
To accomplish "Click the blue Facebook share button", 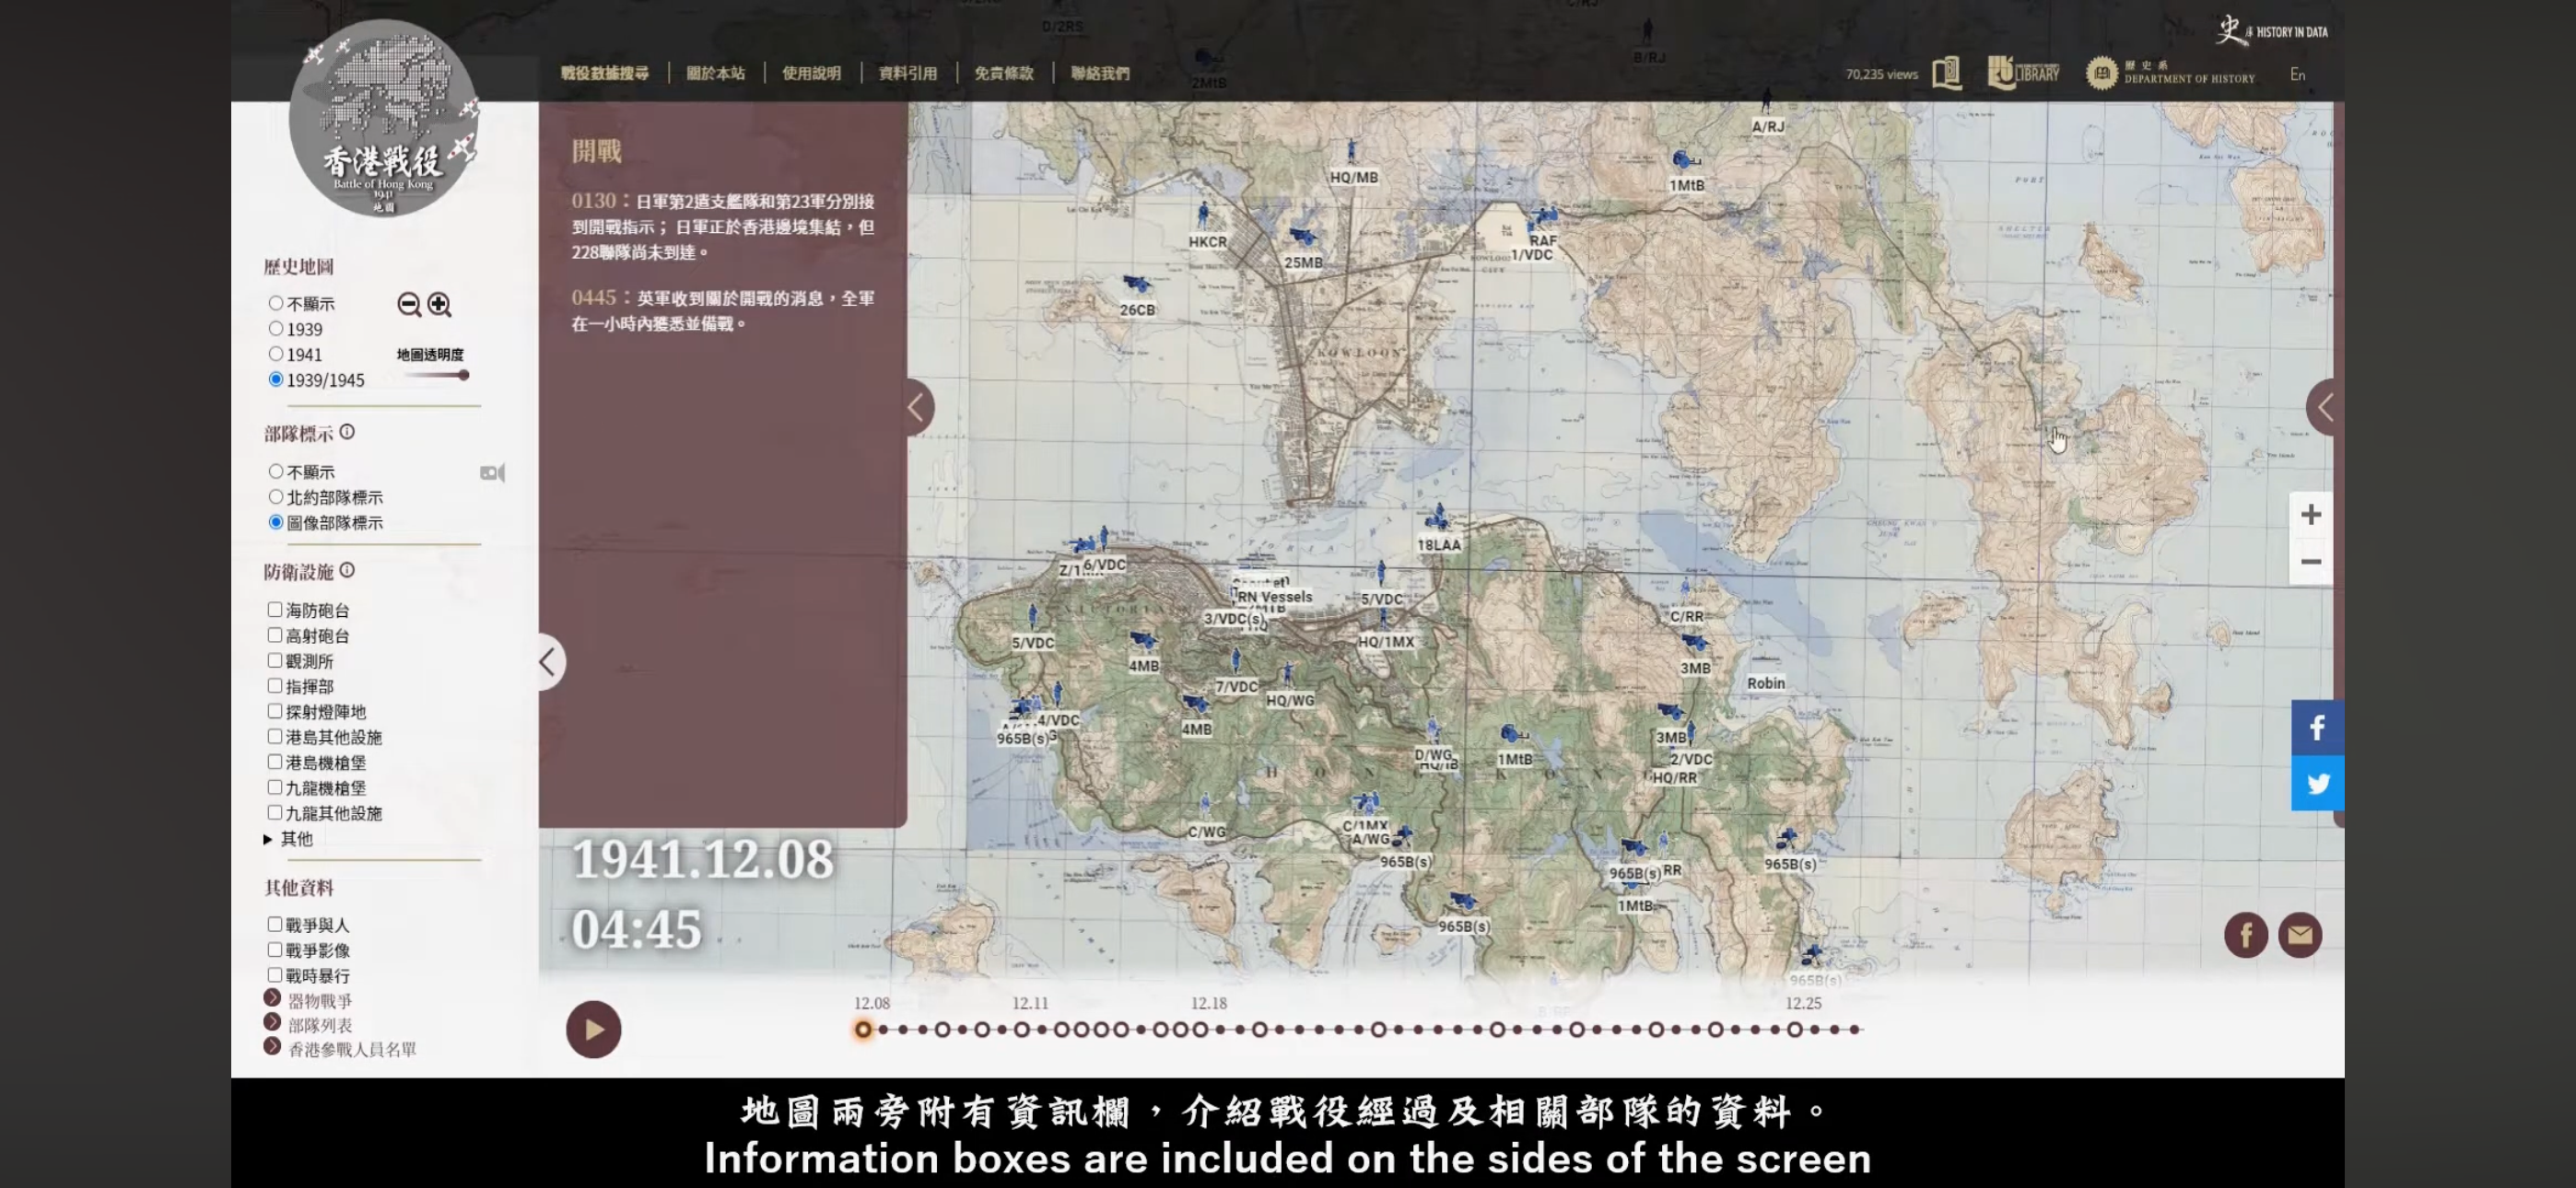I will (x=2317, y=728).
